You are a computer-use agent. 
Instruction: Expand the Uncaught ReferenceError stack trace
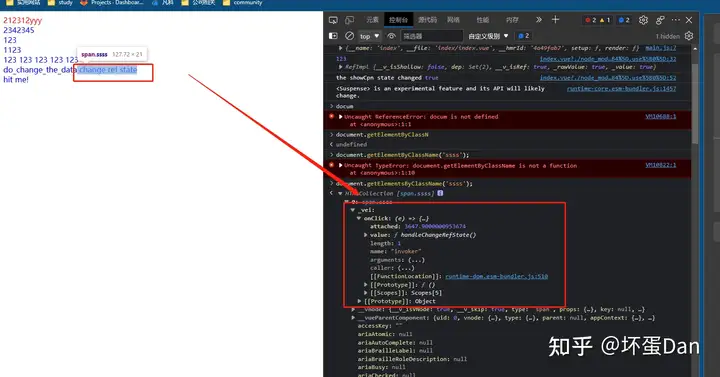click(341, 117)
